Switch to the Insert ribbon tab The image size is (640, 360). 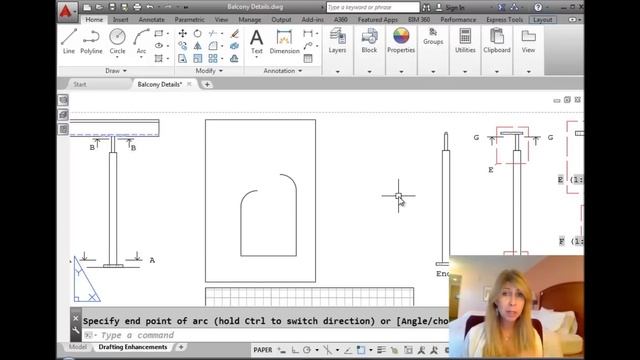coord(120,20)
